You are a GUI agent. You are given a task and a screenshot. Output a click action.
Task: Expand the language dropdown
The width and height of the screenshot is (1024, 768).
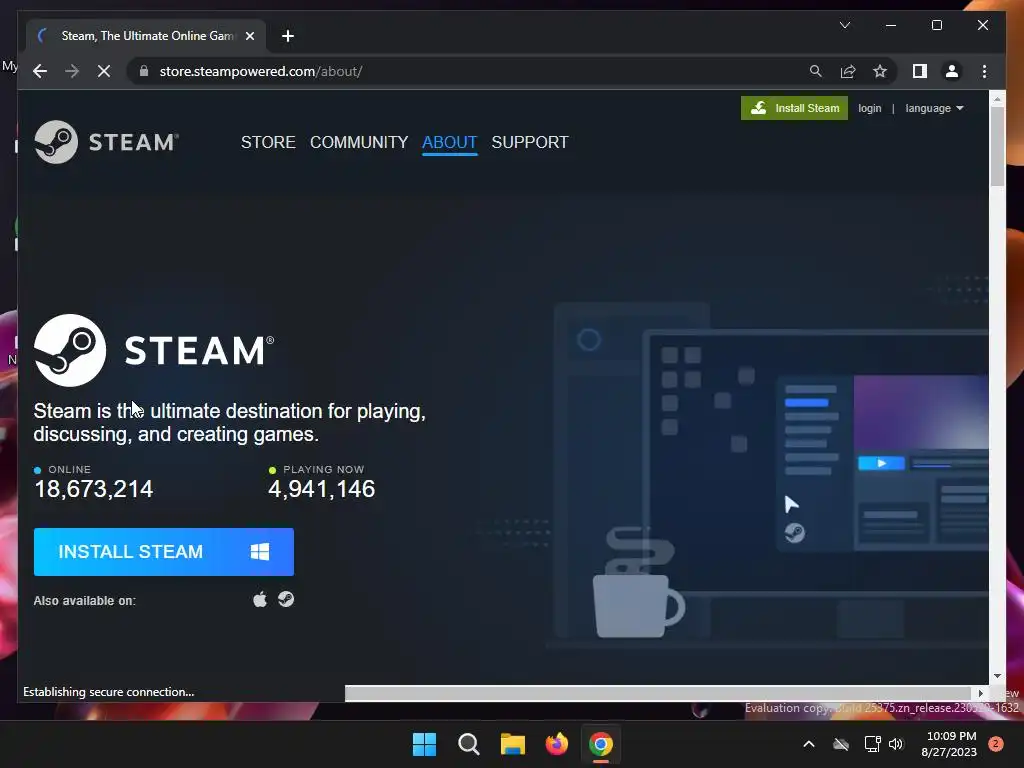click(934, 108)
